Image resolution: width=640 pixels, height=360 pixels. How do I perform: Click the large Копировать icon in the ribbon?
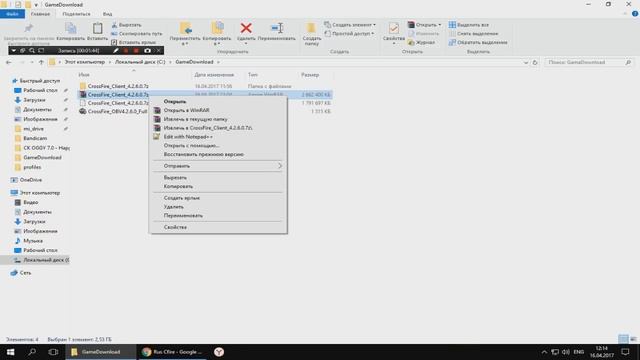(71, 28)
